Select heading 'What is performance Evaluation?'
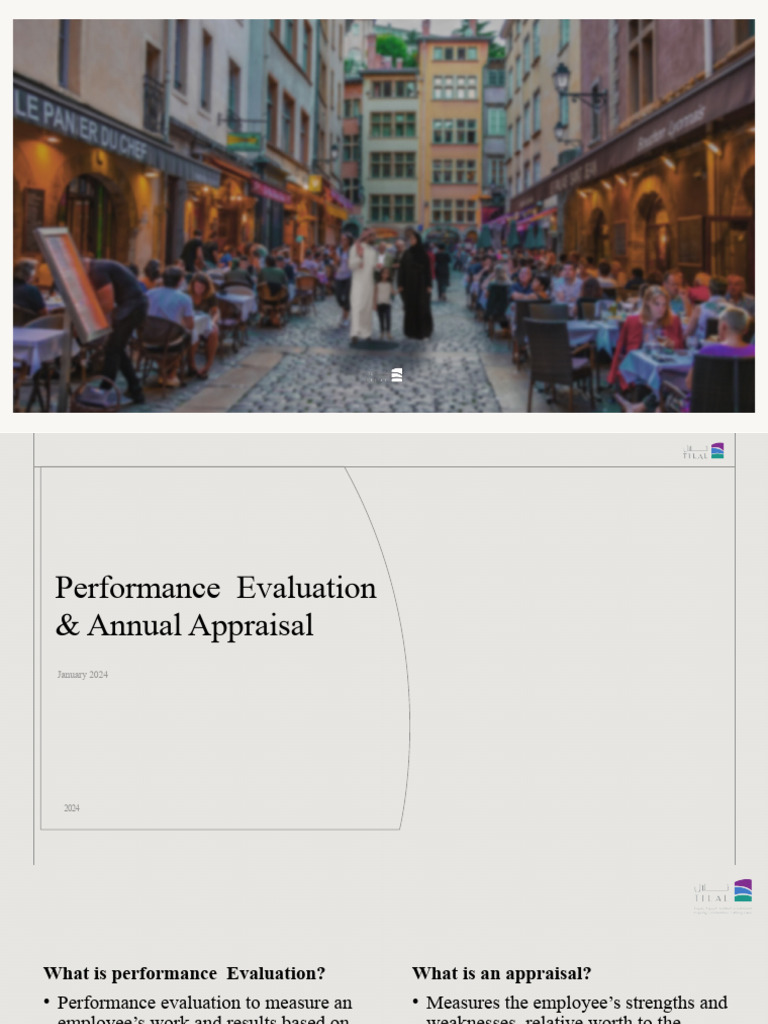 pos(184,973)
